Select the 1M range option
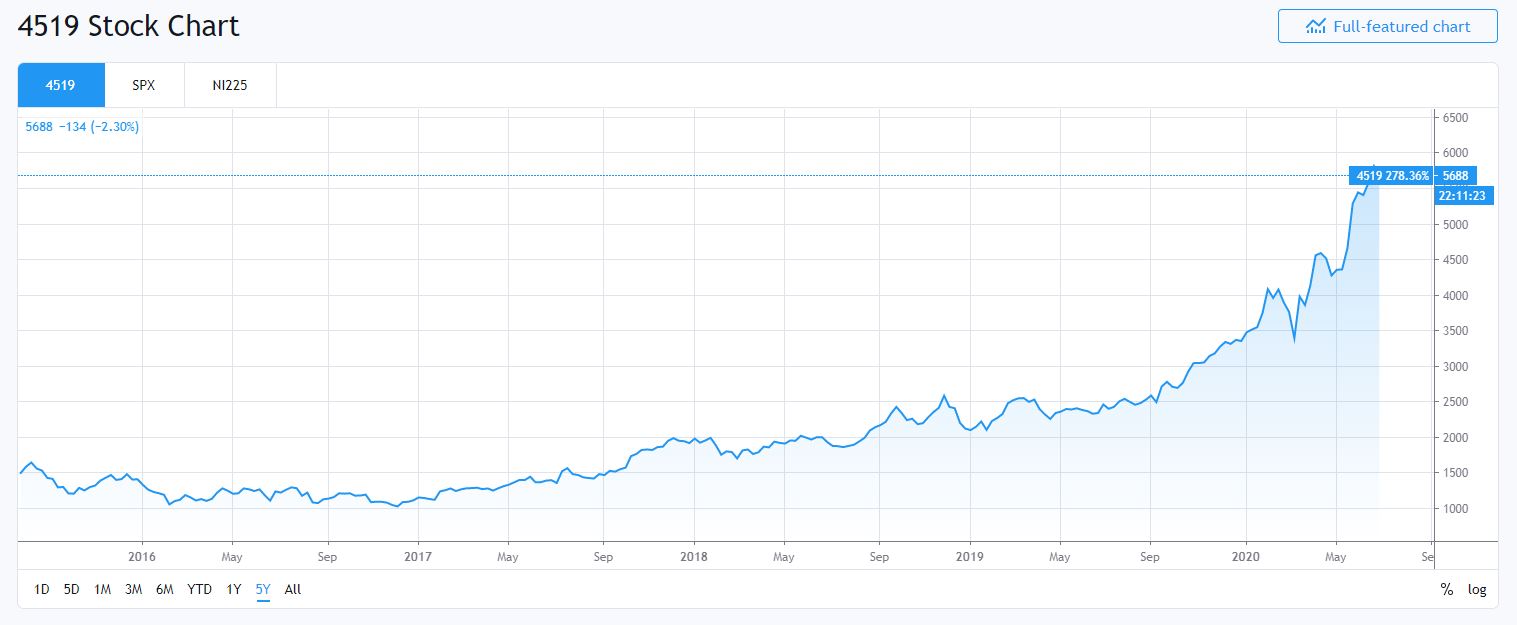This screenshot has height=625, width=1517. (x=102, y=589)
